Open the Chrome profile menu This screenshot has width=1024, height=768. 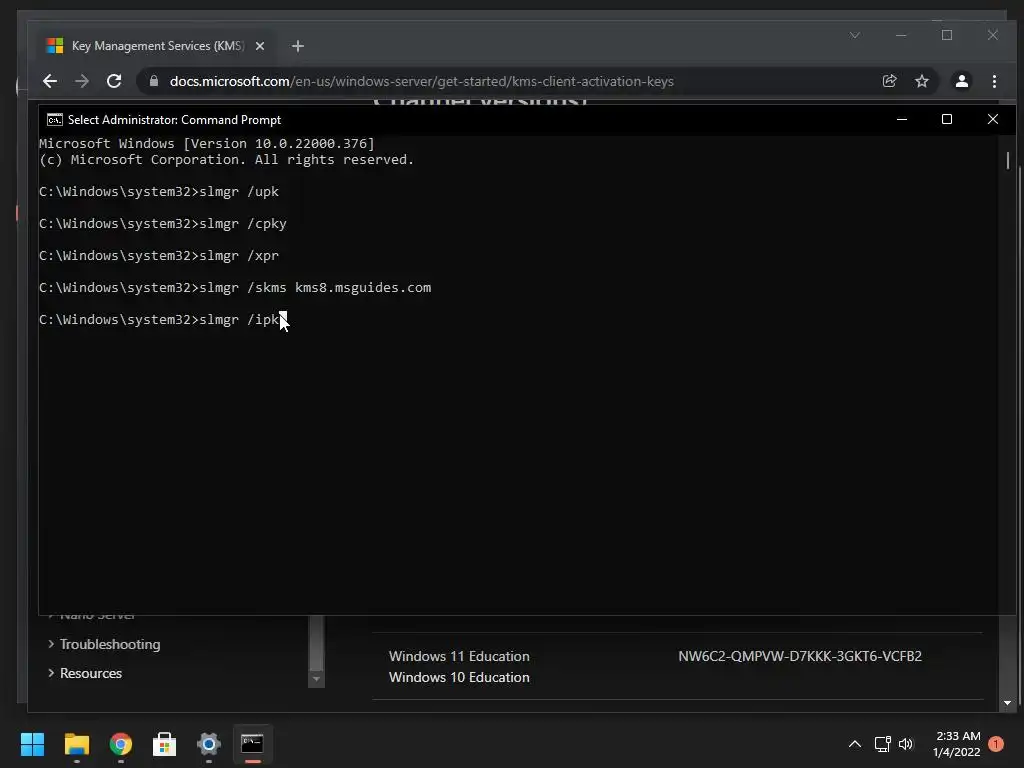point(961,81)
